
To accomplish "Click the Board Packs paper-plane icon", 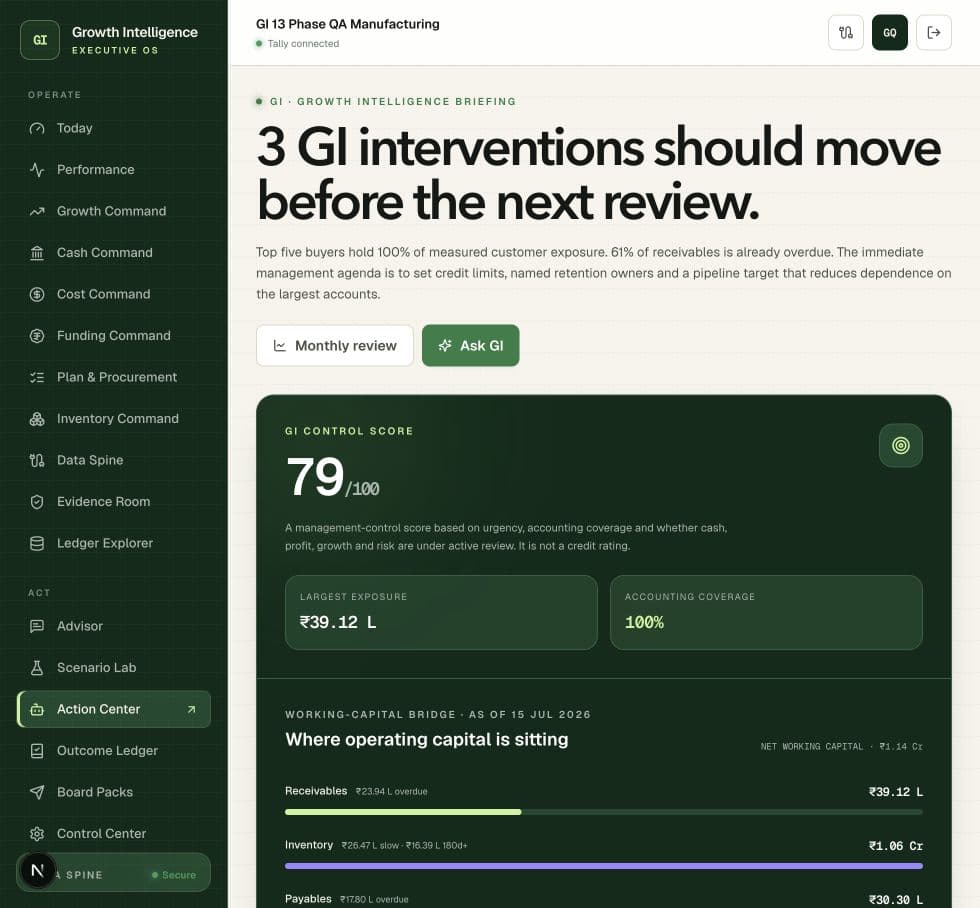I will coord(37,792).
